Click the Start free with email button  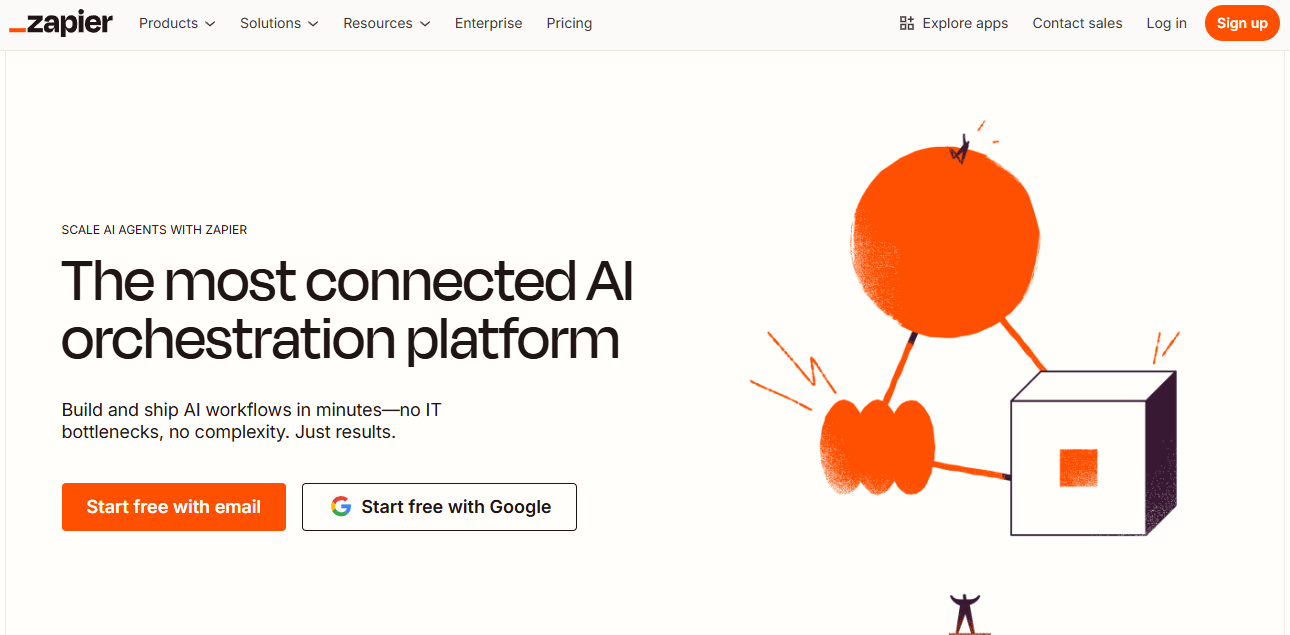point(173,507)
